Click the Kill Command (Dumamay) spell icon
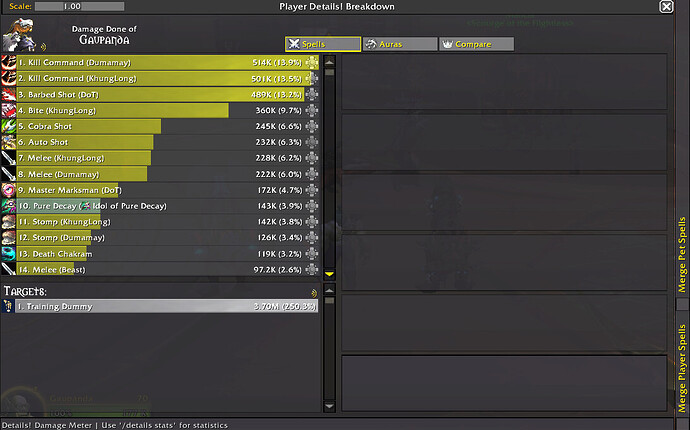This screenshot has height=430, width=690. [9, 63]
